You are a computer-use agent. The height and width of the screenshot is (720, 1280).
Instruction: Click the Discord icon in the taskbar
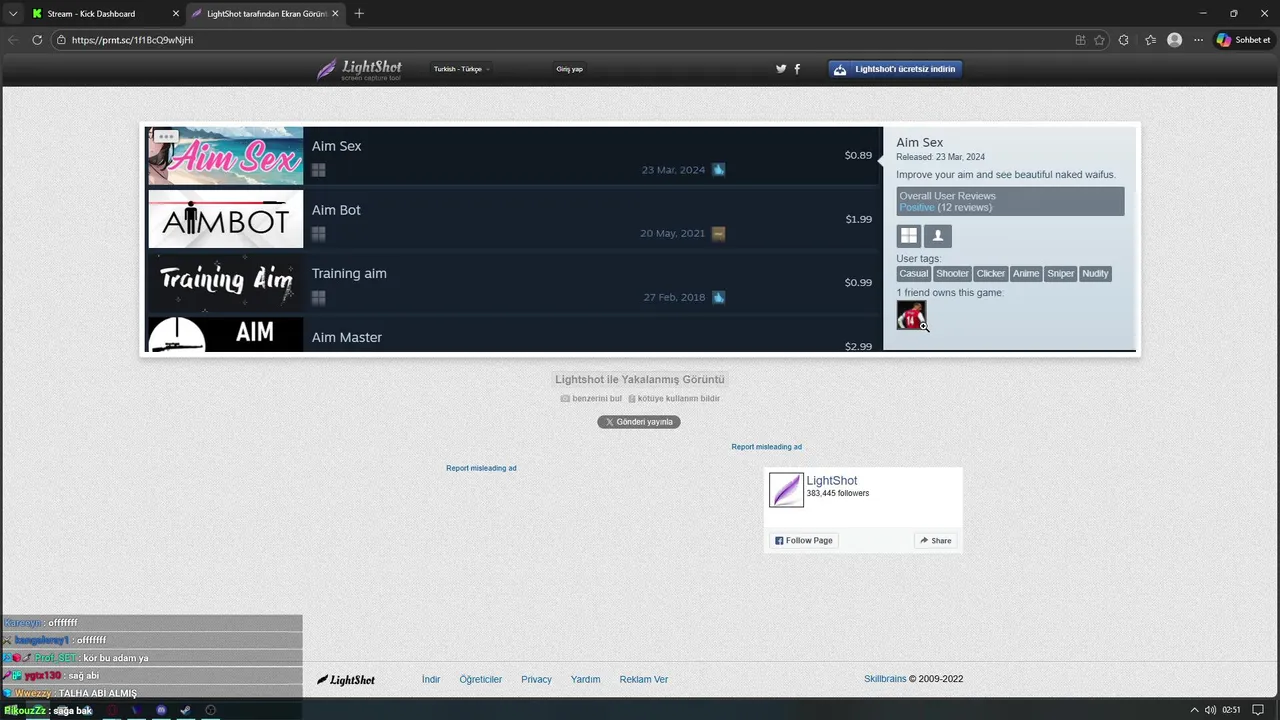(161, 710)
